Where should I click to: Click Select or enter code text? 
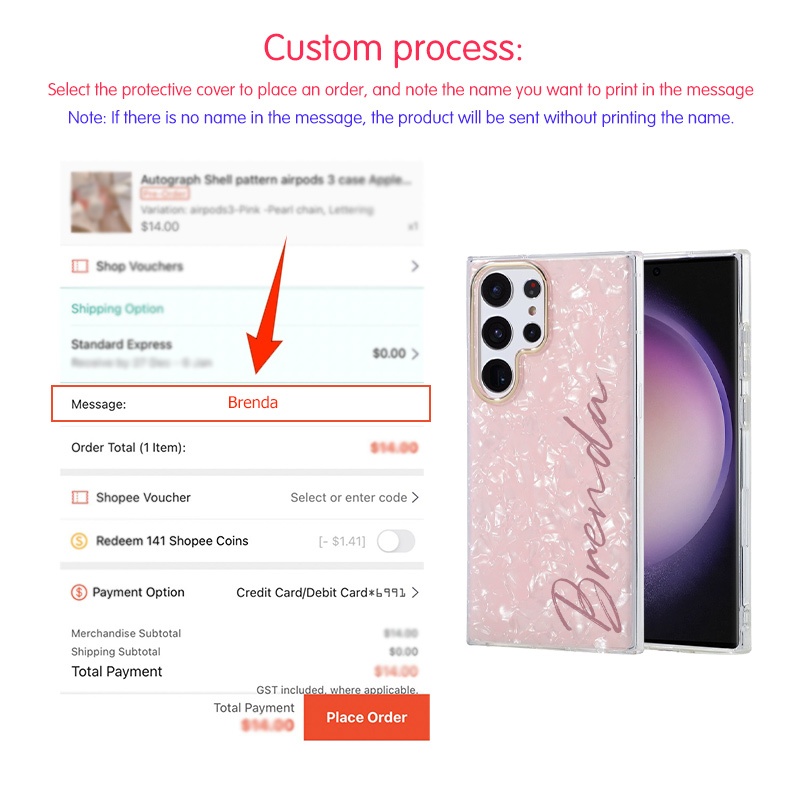[x=348, y=497]
